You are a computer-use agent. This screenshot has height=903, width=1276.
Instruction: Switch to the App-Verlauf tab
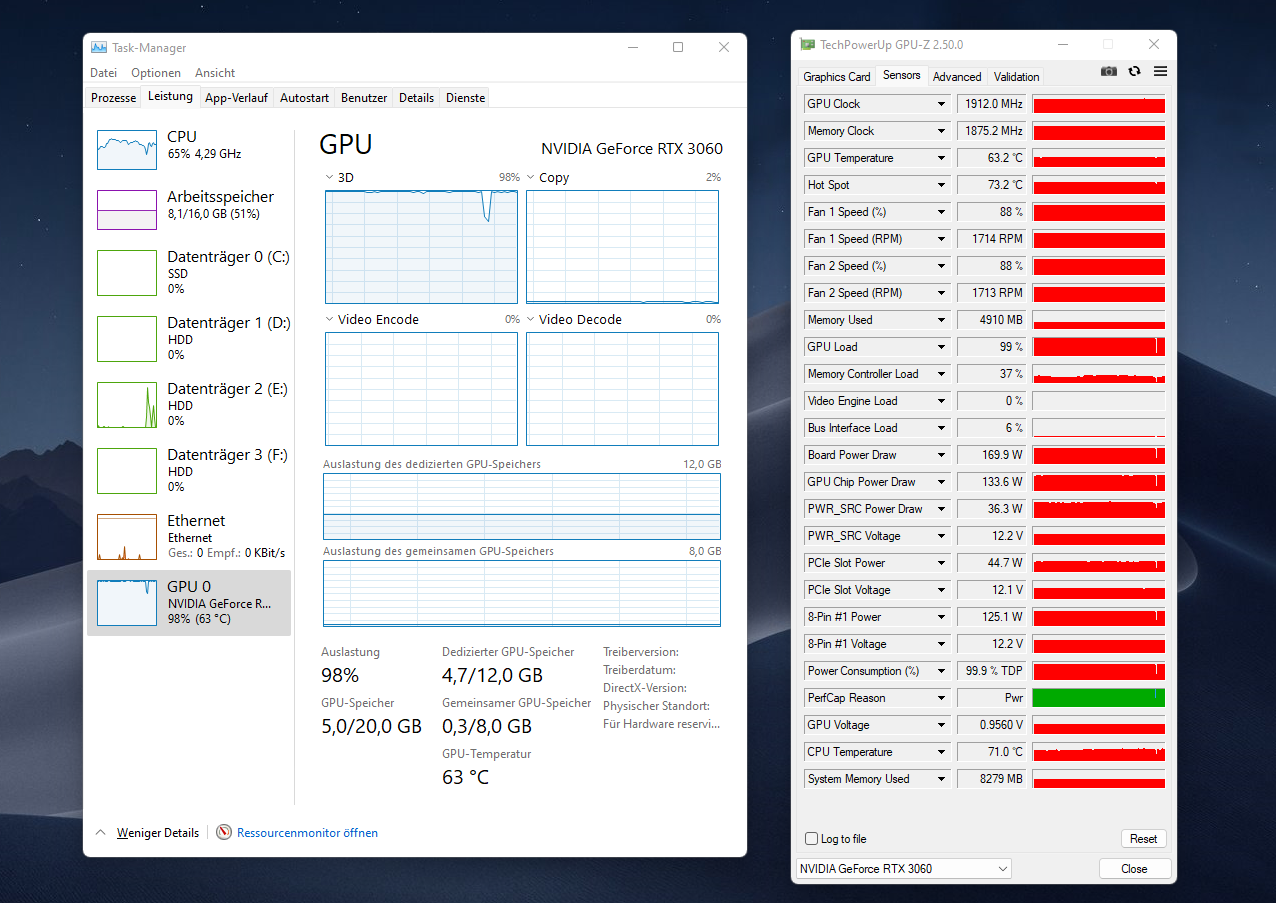pos(236,97)
